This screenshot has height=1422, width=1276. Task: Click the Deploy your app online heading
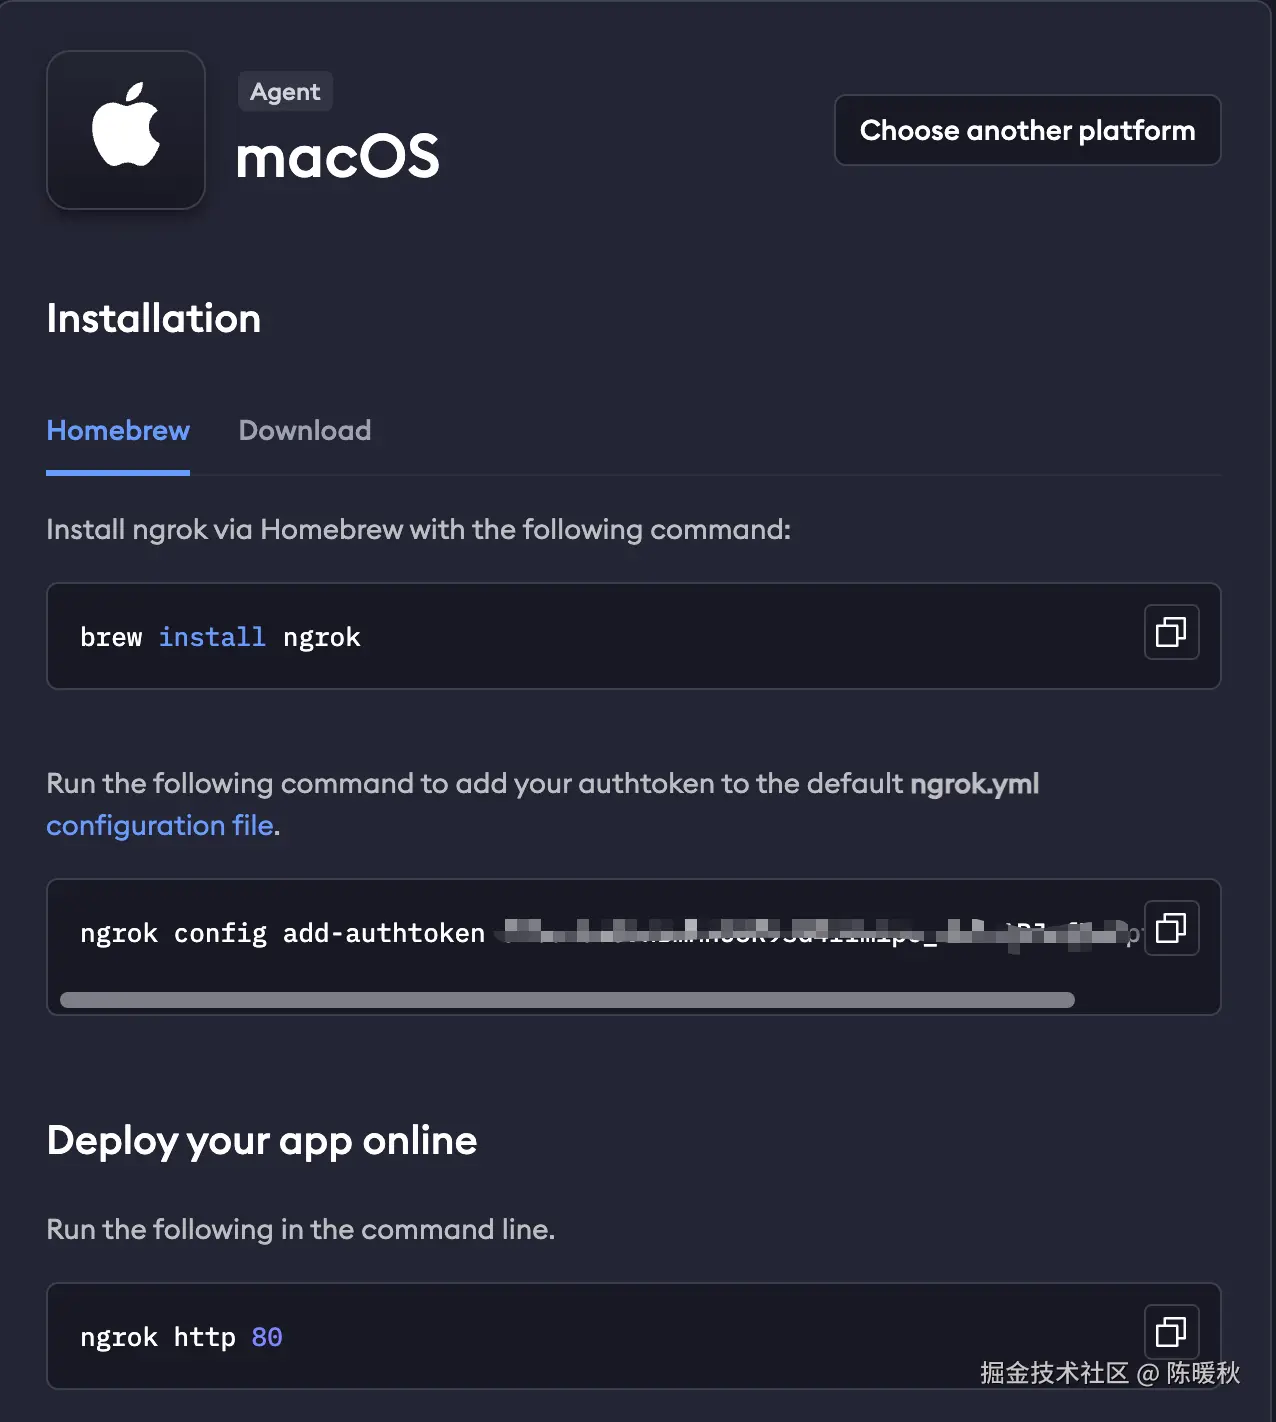tap(262, 1141)
